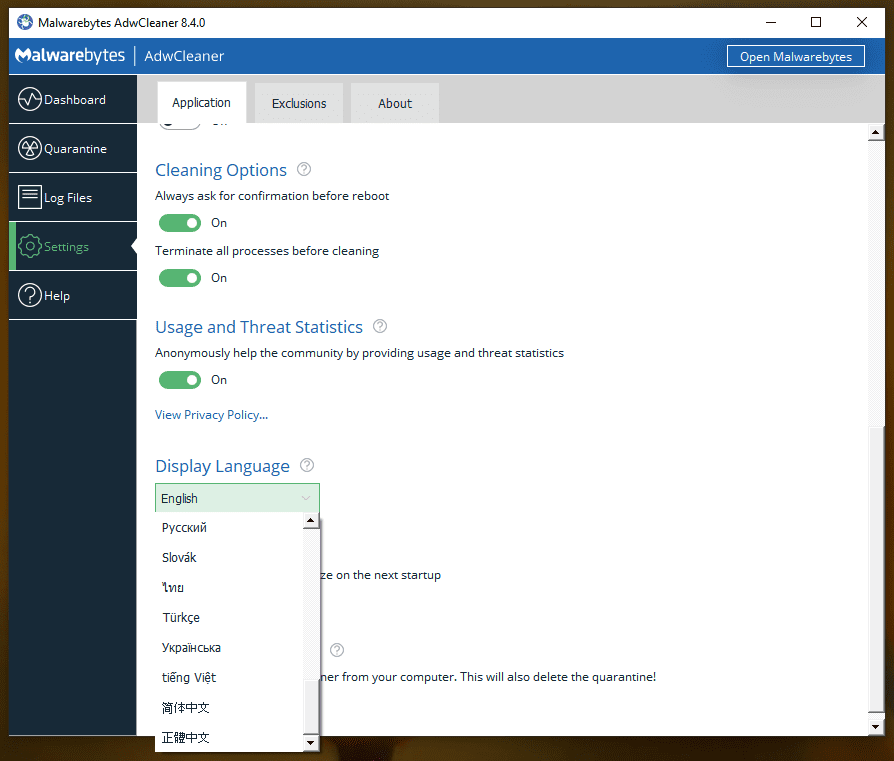Click the Display Language heading
Image resolution: width=894 pixels, height=761 pixels.
(x=222, y=466)
